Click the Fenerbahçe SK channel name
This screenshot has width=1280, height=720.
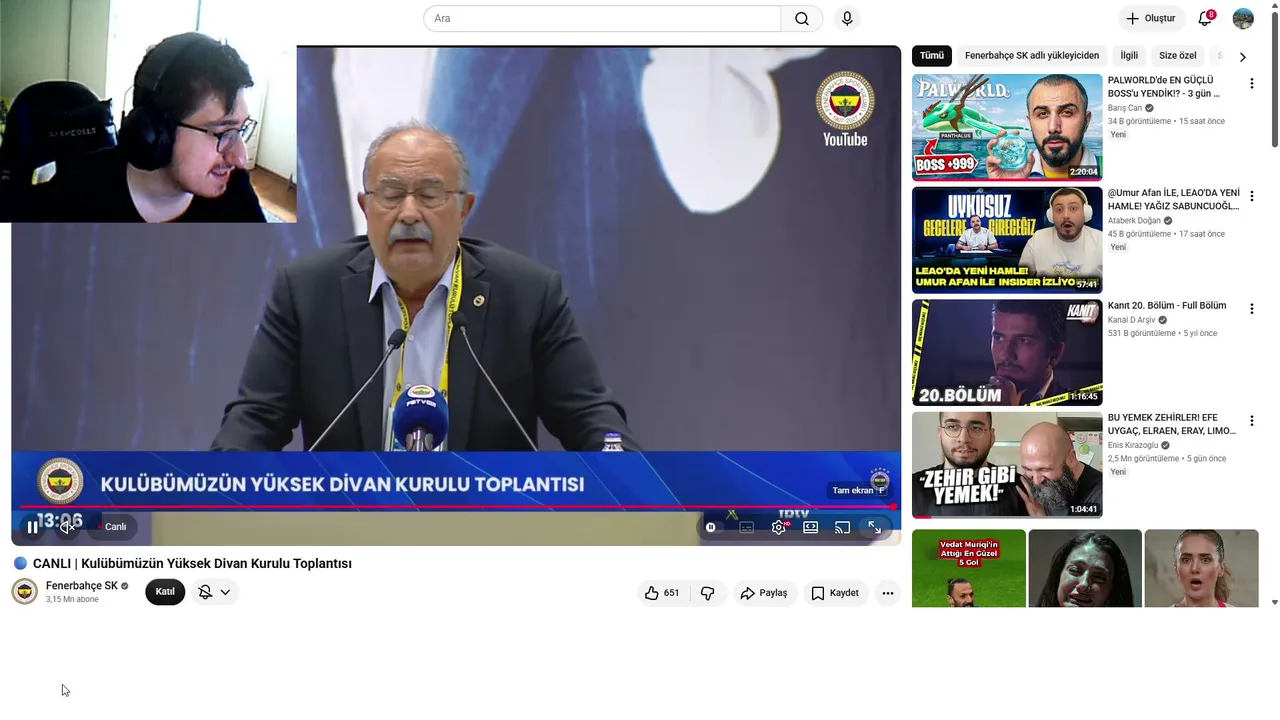pos(82,586)
